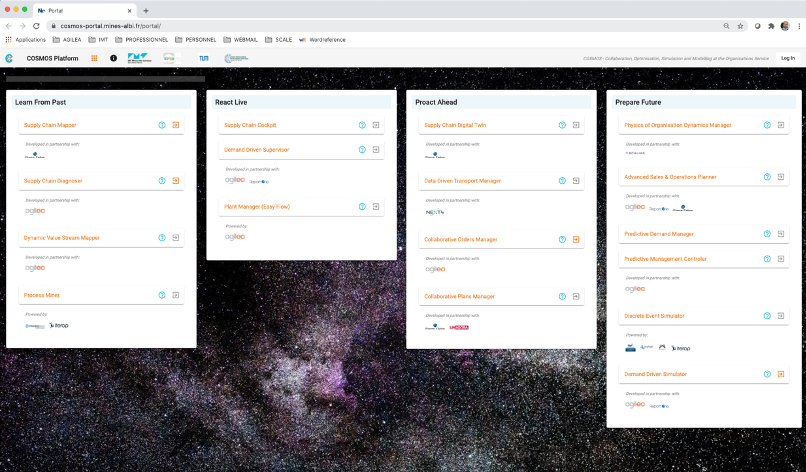Open a new browser tab
This screenshot has width=806, height=472.
[x=146, y=10]
